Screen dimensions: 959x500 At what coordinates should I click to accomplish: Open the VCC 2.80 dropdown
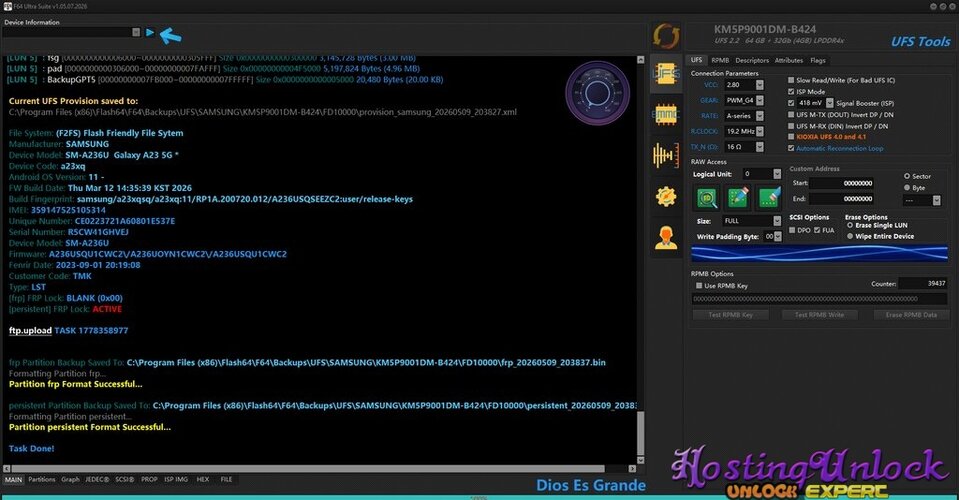760,85
